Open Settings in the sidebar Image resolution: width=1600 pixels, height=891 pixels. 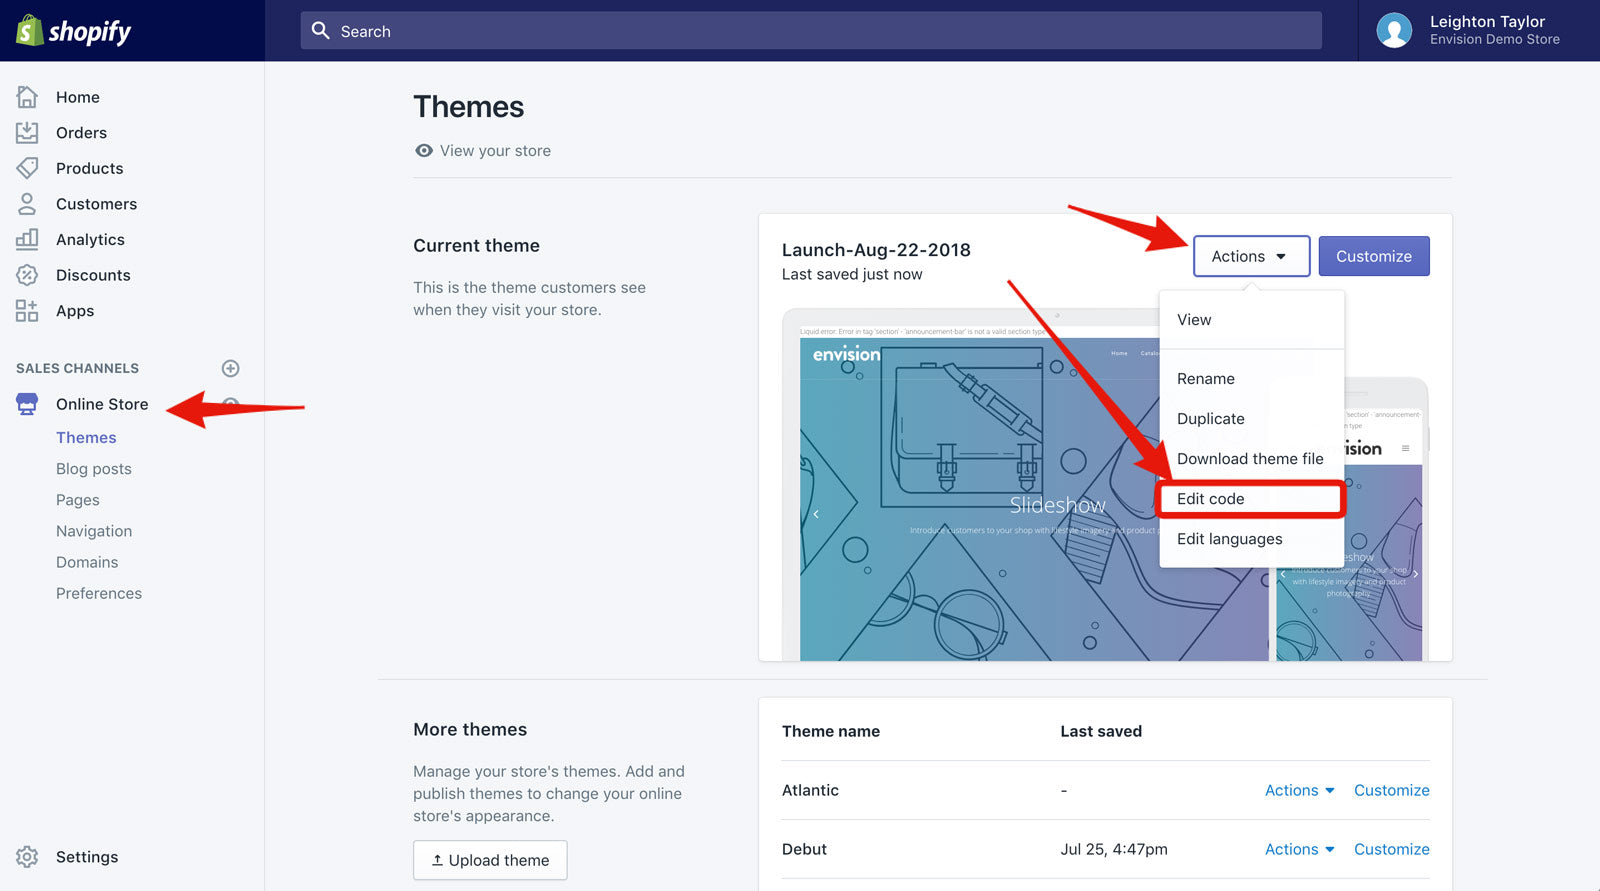[x=87, y=857]
